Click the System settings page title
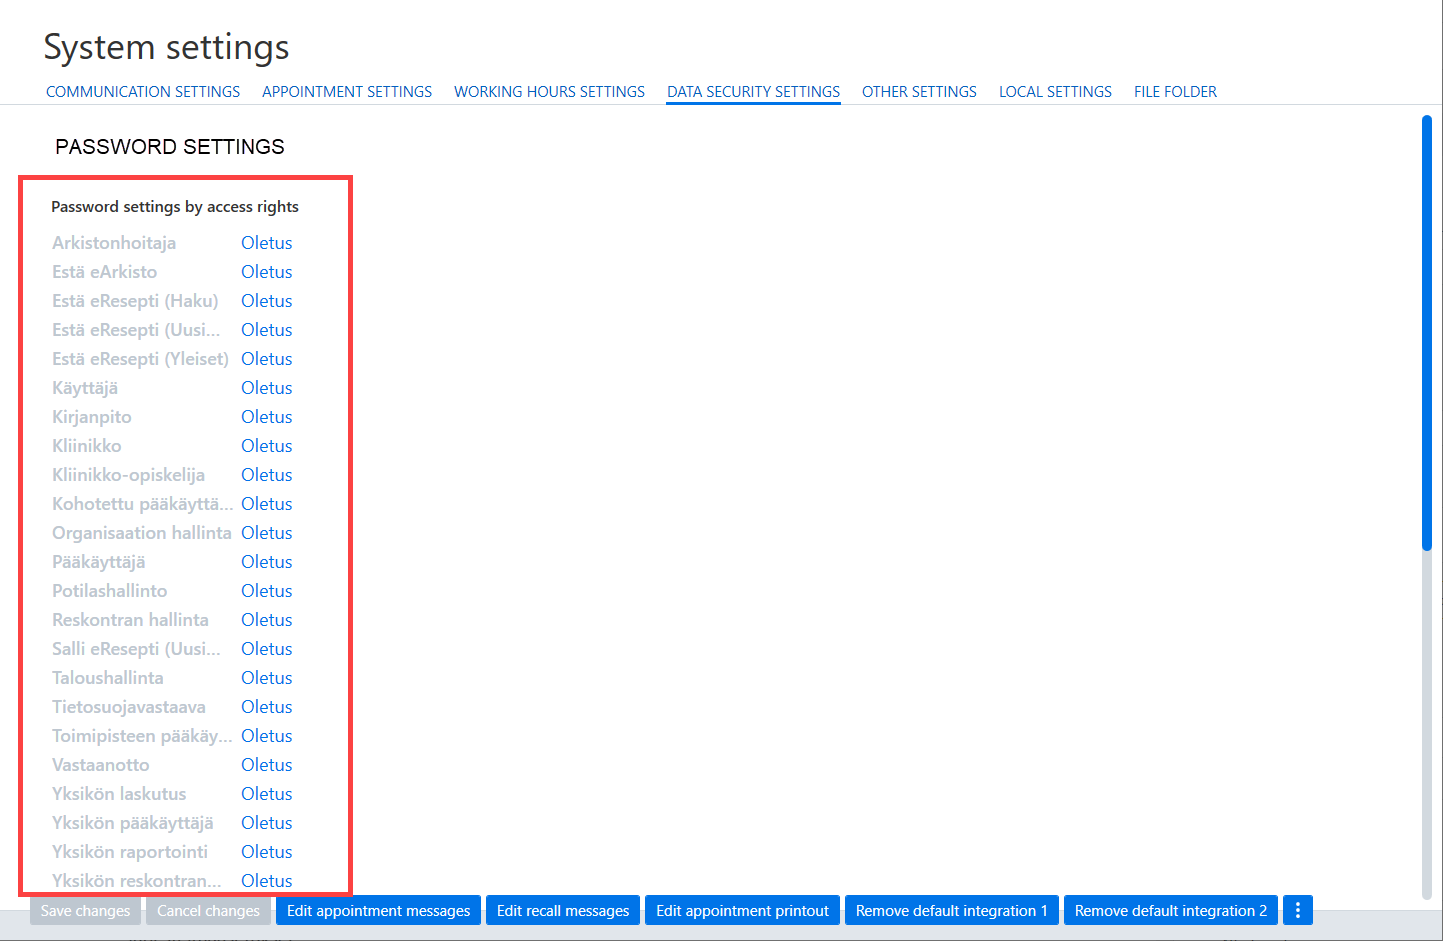Image resolution: width=1443 pixels, height=941 pixels. (x=166, y=47)
